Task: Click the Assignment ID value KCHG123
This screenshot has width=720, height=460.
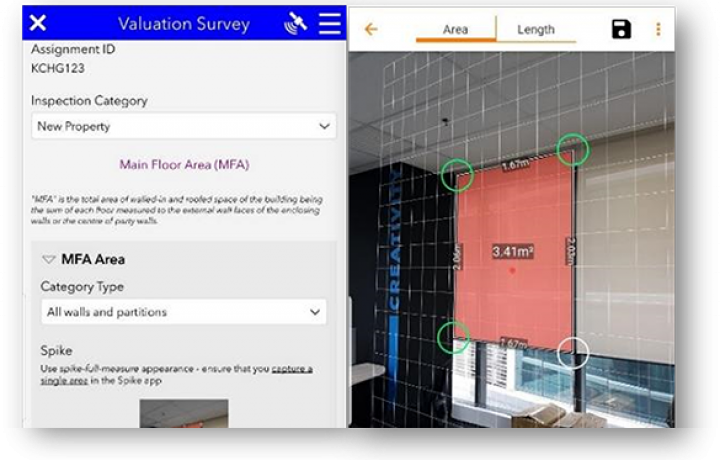Action: pyautogui.click(x=57, y=68)
